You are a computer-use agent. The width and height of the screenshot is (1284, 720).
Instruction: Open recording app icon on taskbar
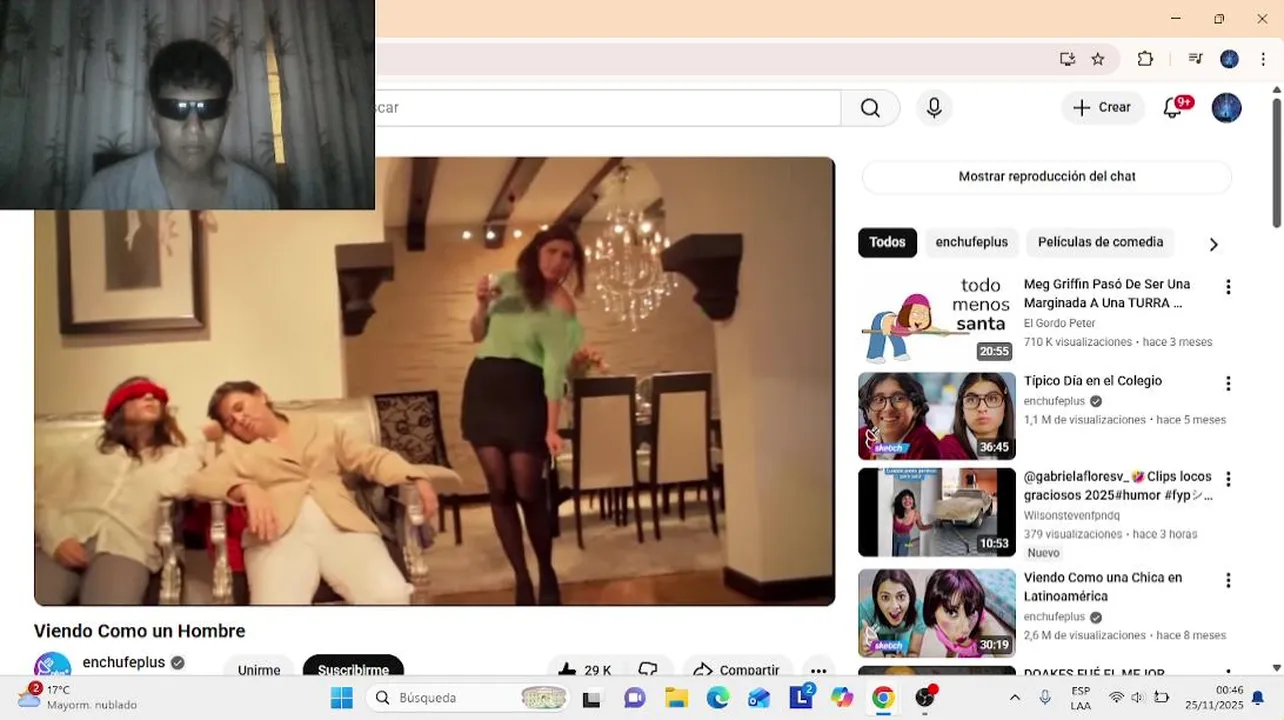pos(926,697)
